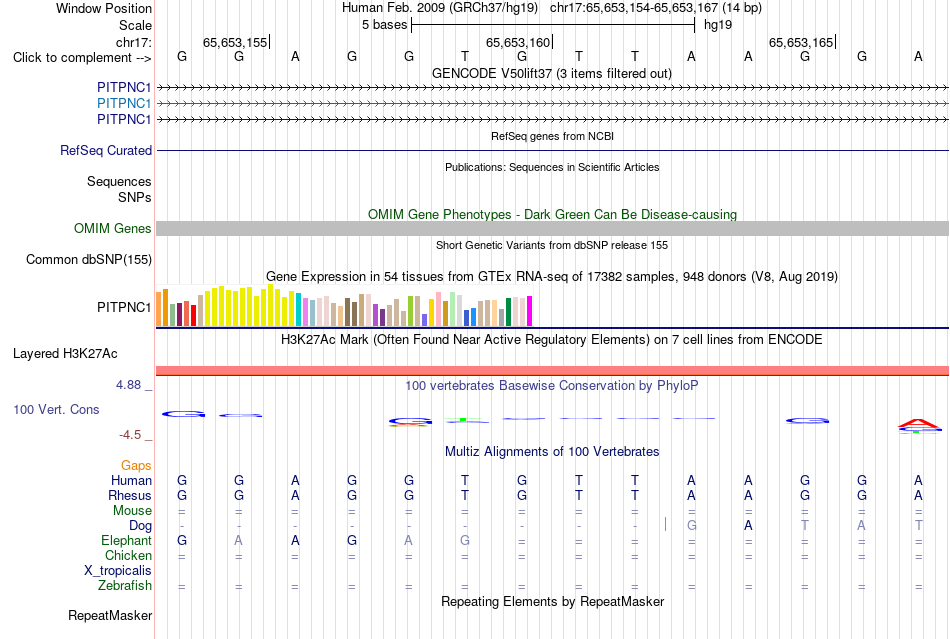Open the 'OMIM Genes' track label
Image resolution: width=950 pixels, height=639 pixels.
[x=113, y=228]
